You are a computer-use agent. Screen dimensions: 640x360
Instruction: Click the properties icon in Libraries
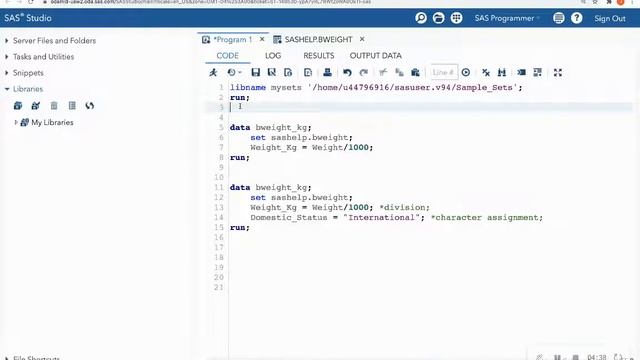pyautogui.click(x=72, y=106)
